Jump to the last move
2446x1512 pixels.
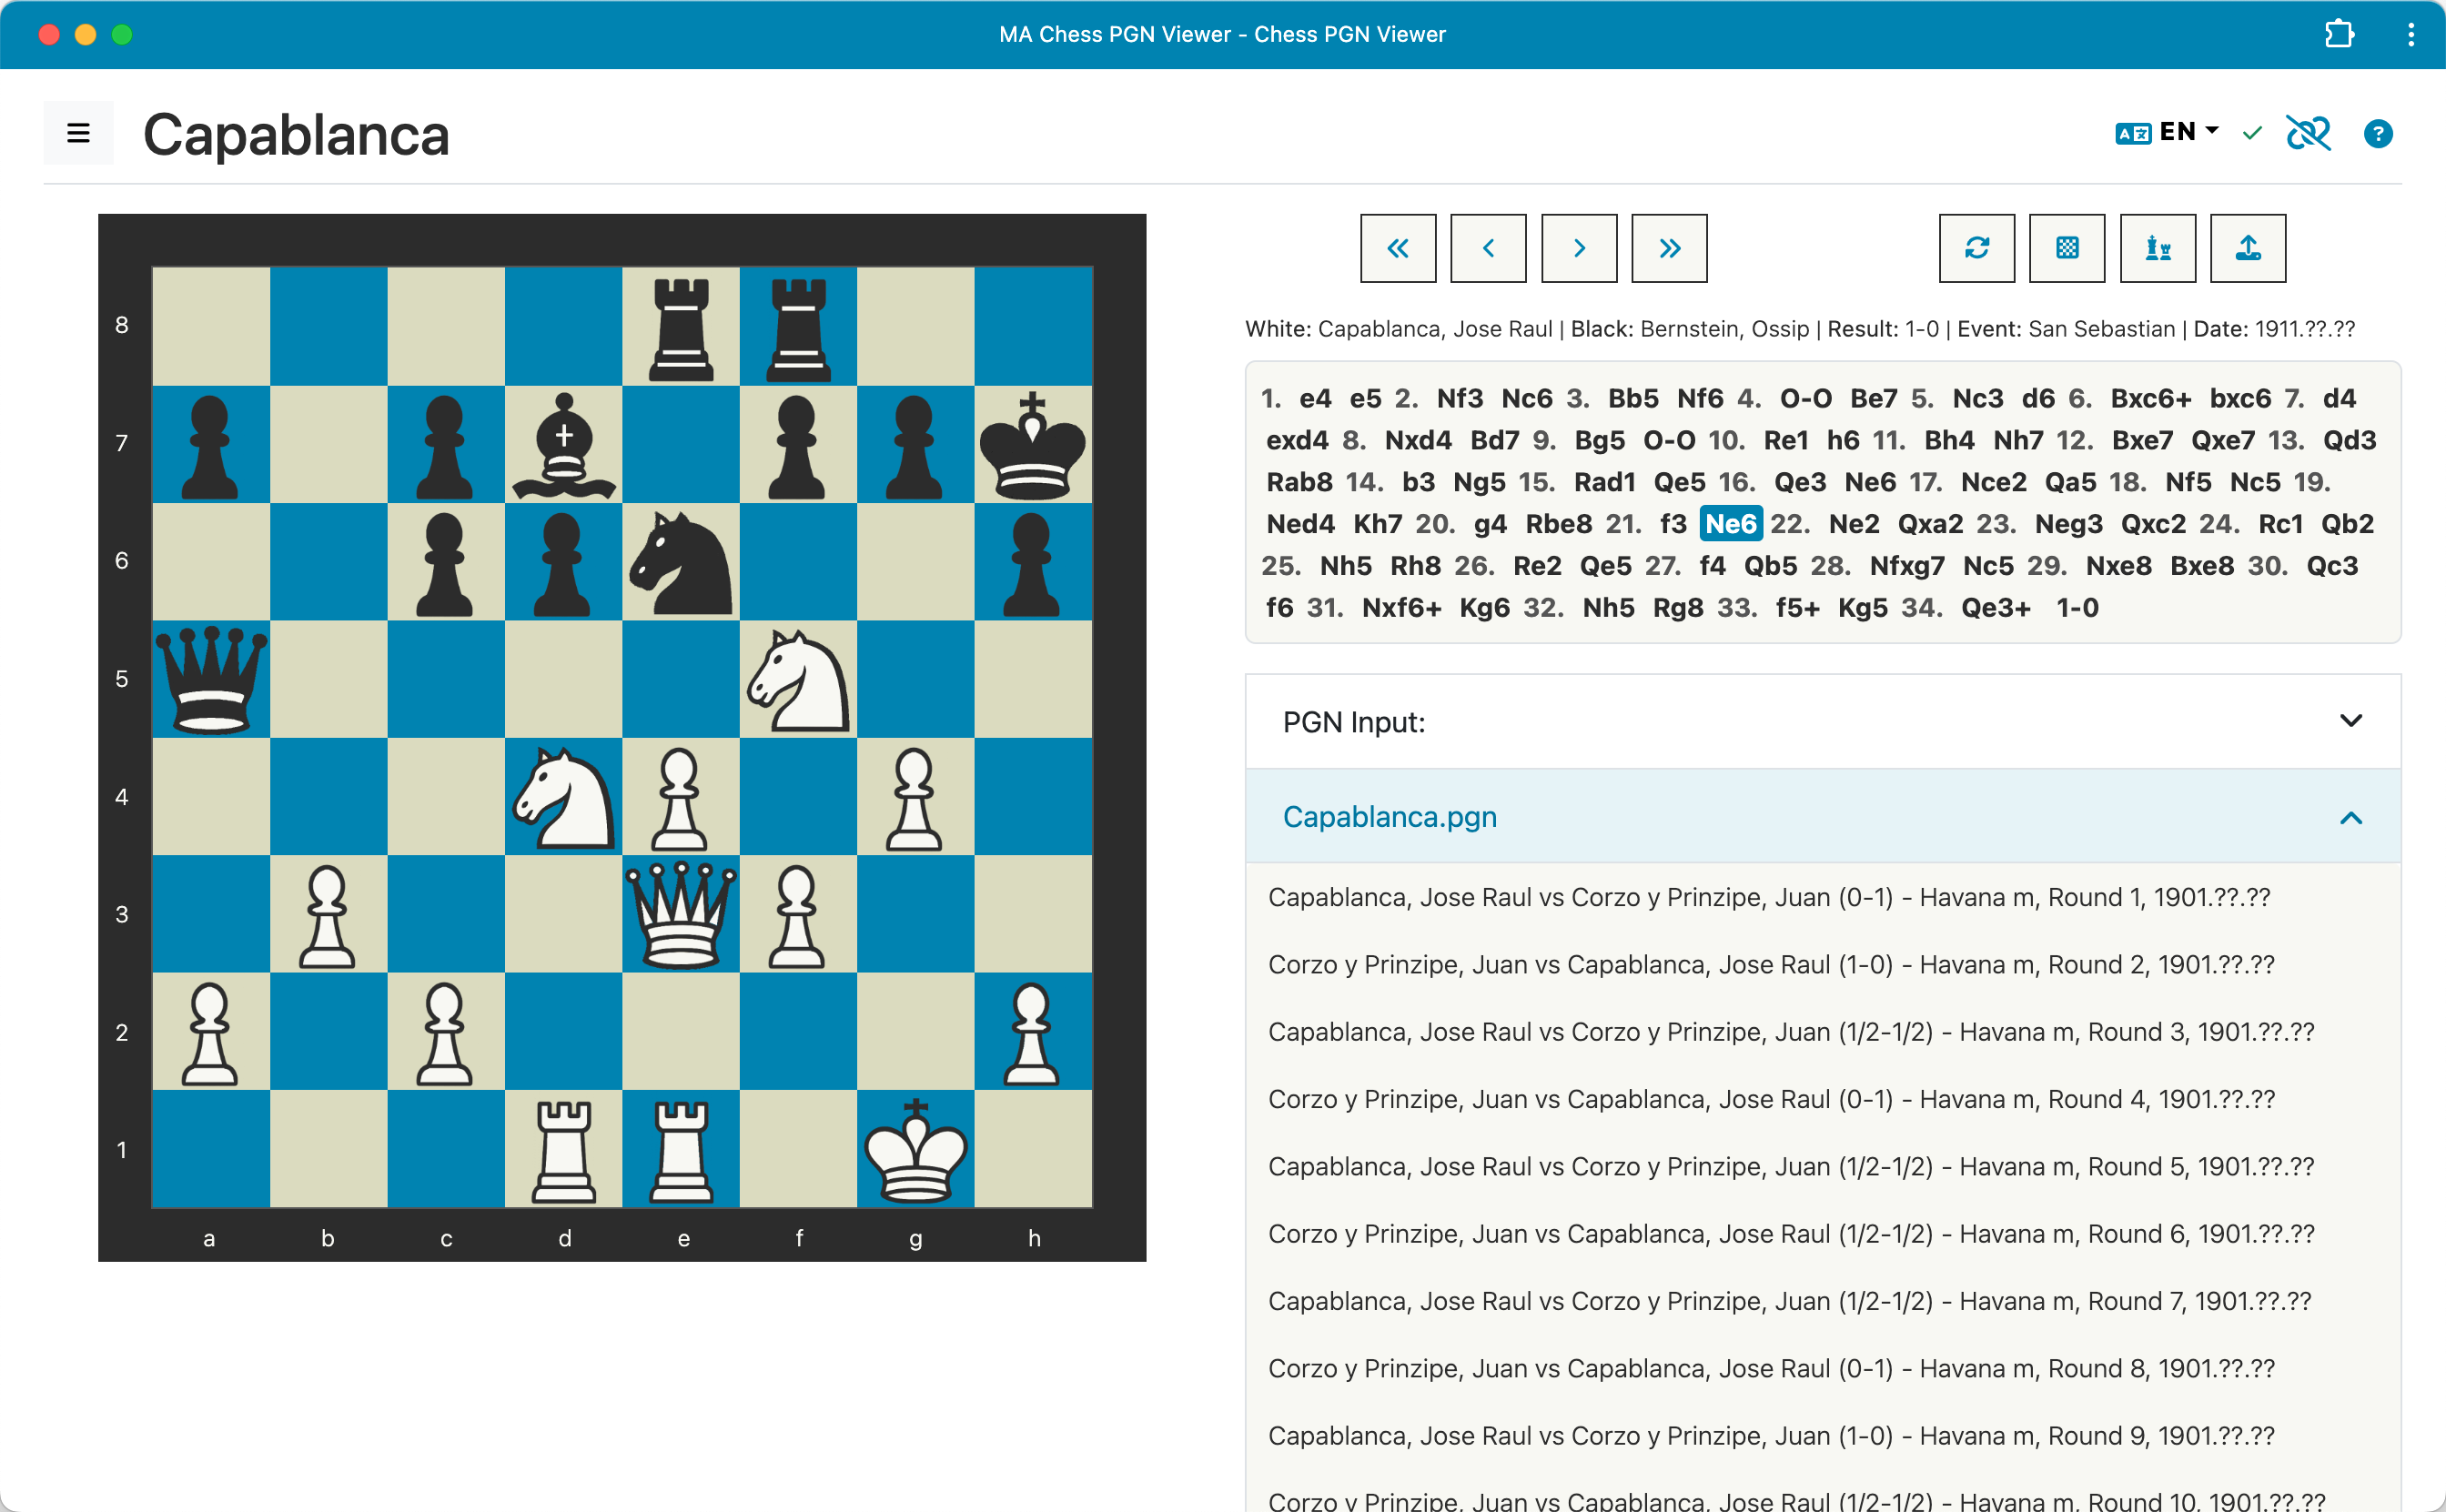pos(1668,248)
